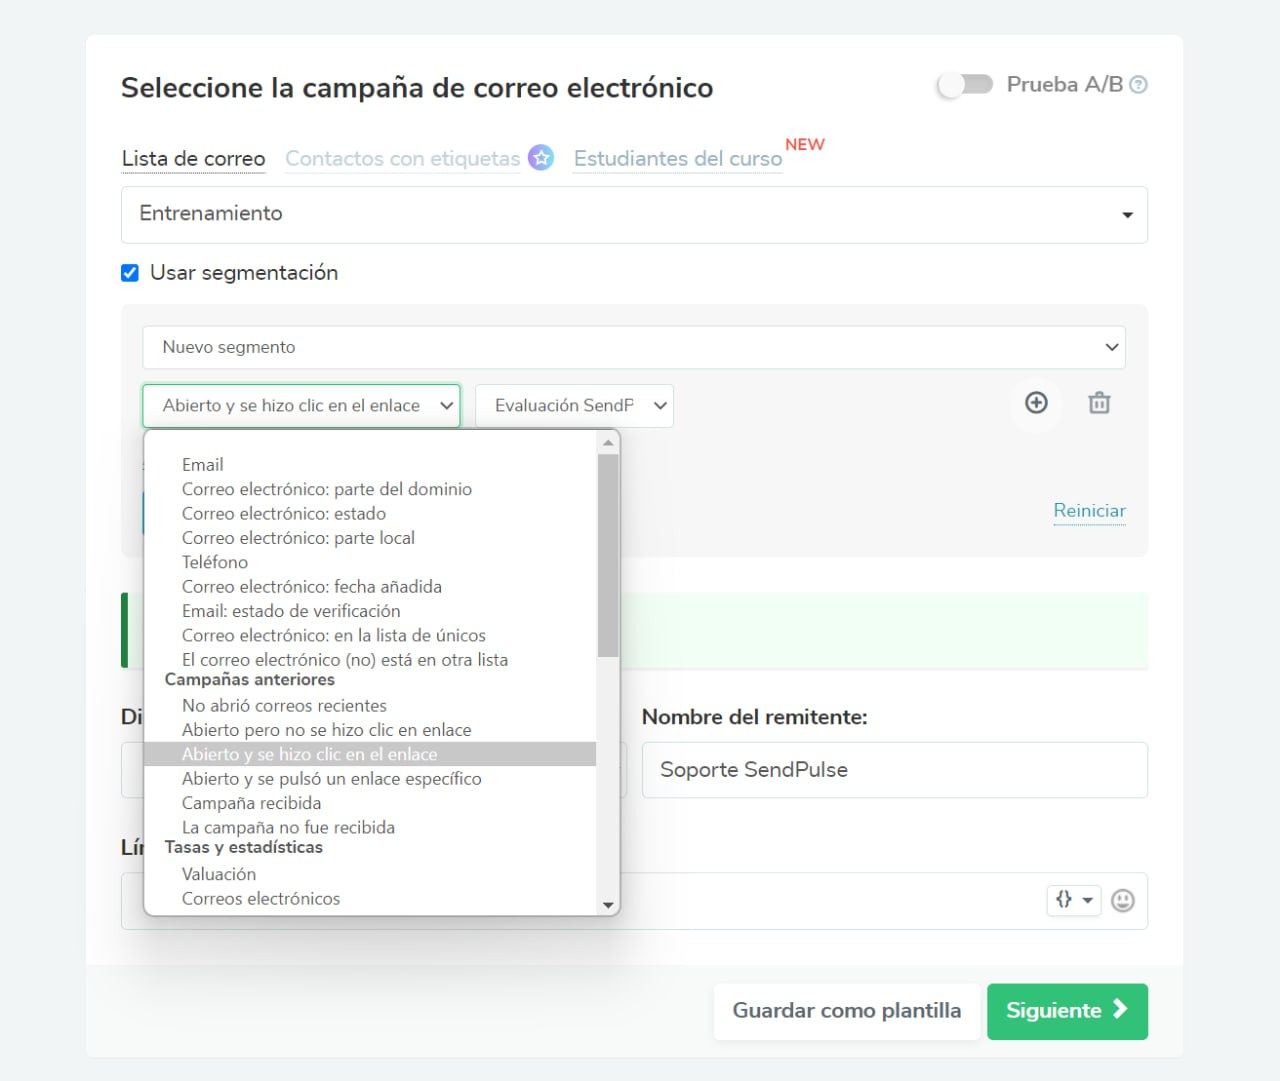Open the curly braces variables dropdown
This screenshot has width=1280, height=1081.
[x=1074, y=900]
